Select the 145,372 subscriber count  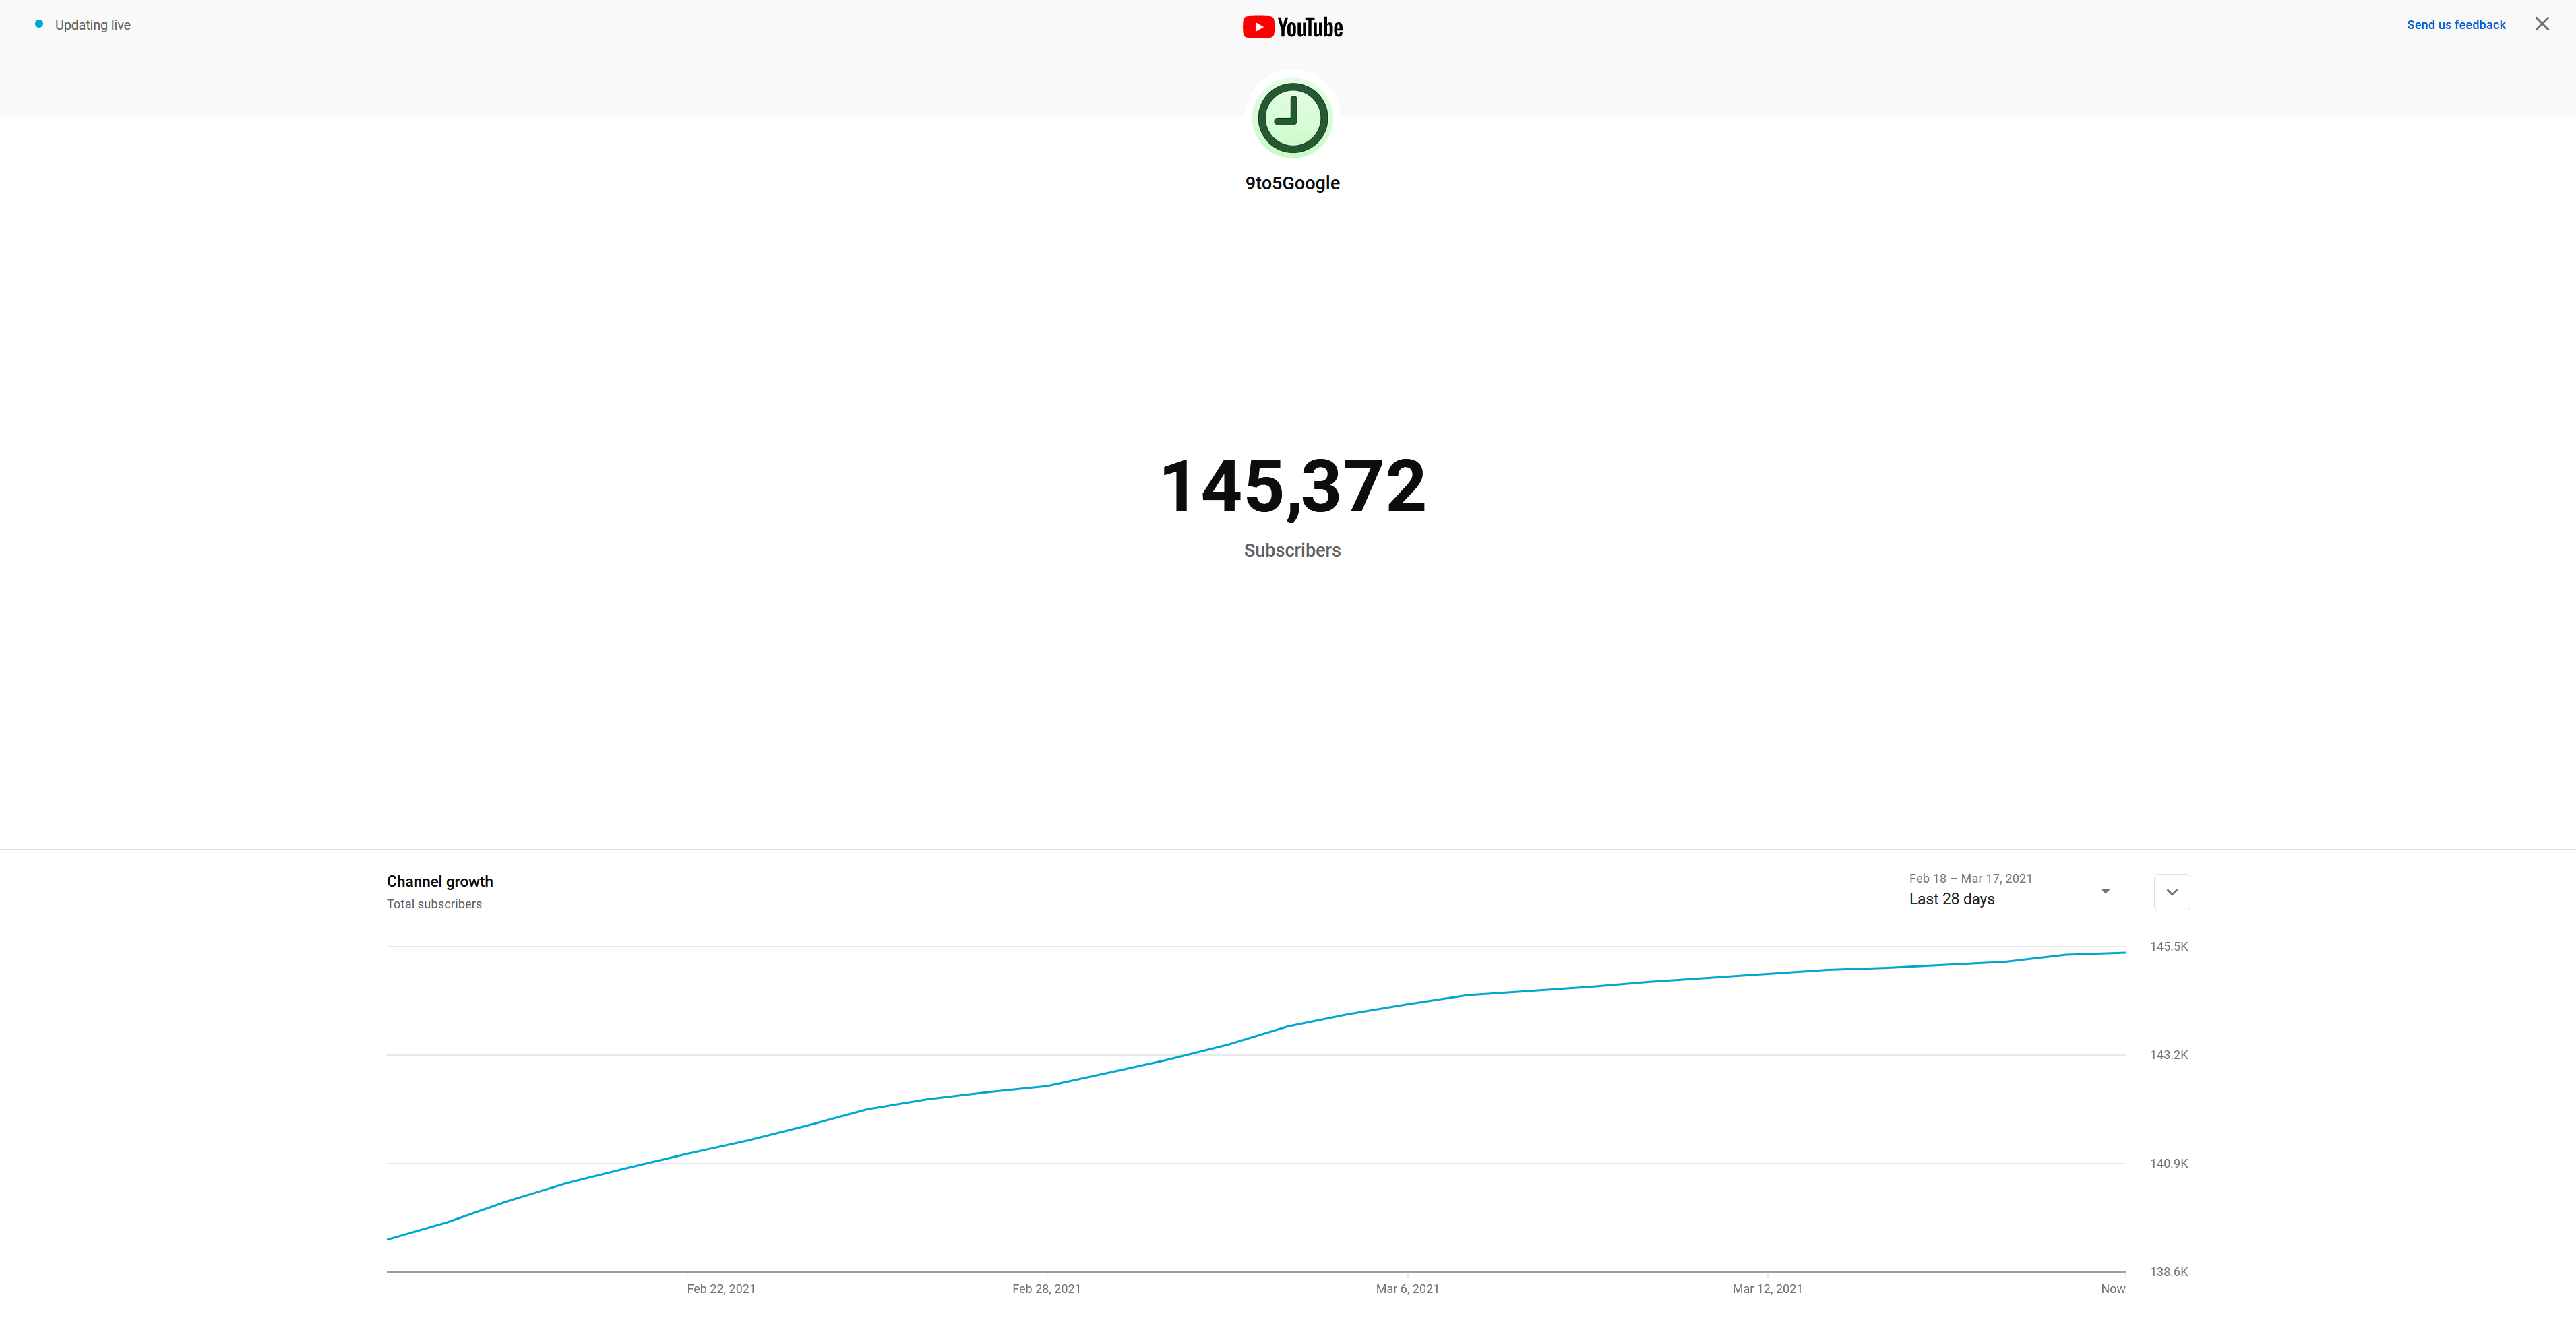point(1292,487)
